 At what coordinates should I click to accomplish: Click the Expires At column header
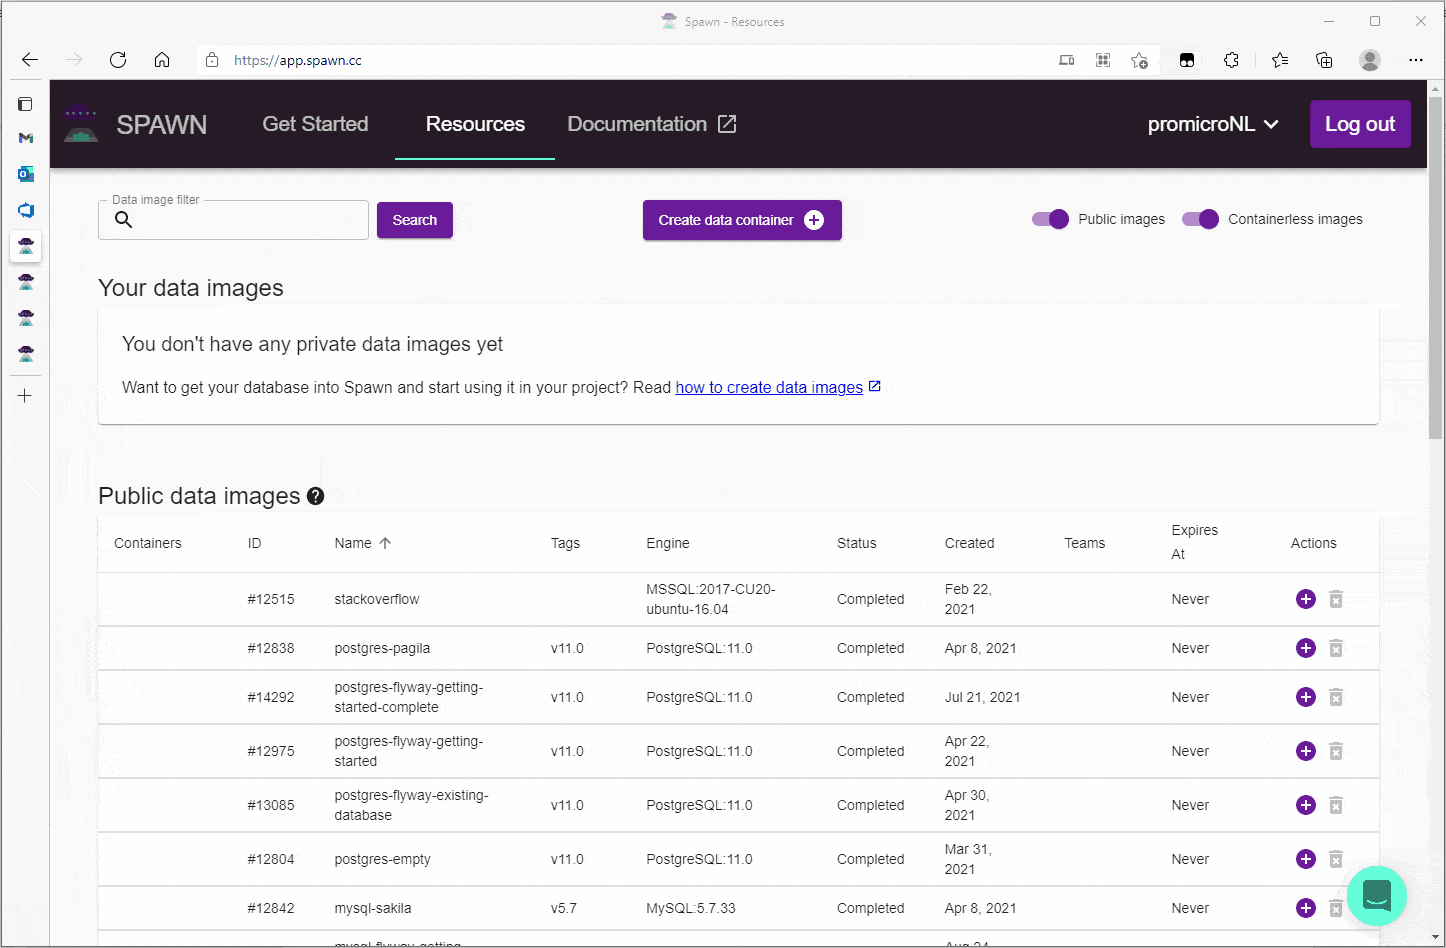(x=1195, y=542)
